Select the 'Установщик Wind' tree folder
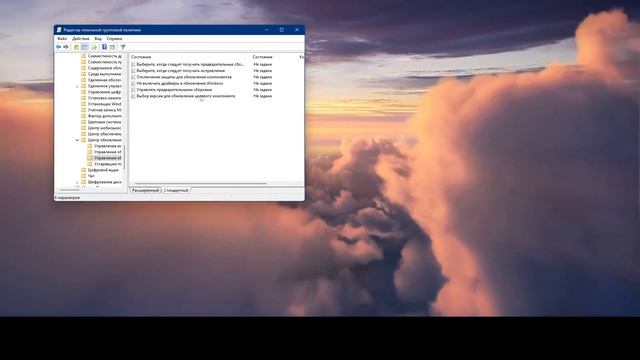Image resolution: width=640 pixels, height=360 pixels. 104,104
